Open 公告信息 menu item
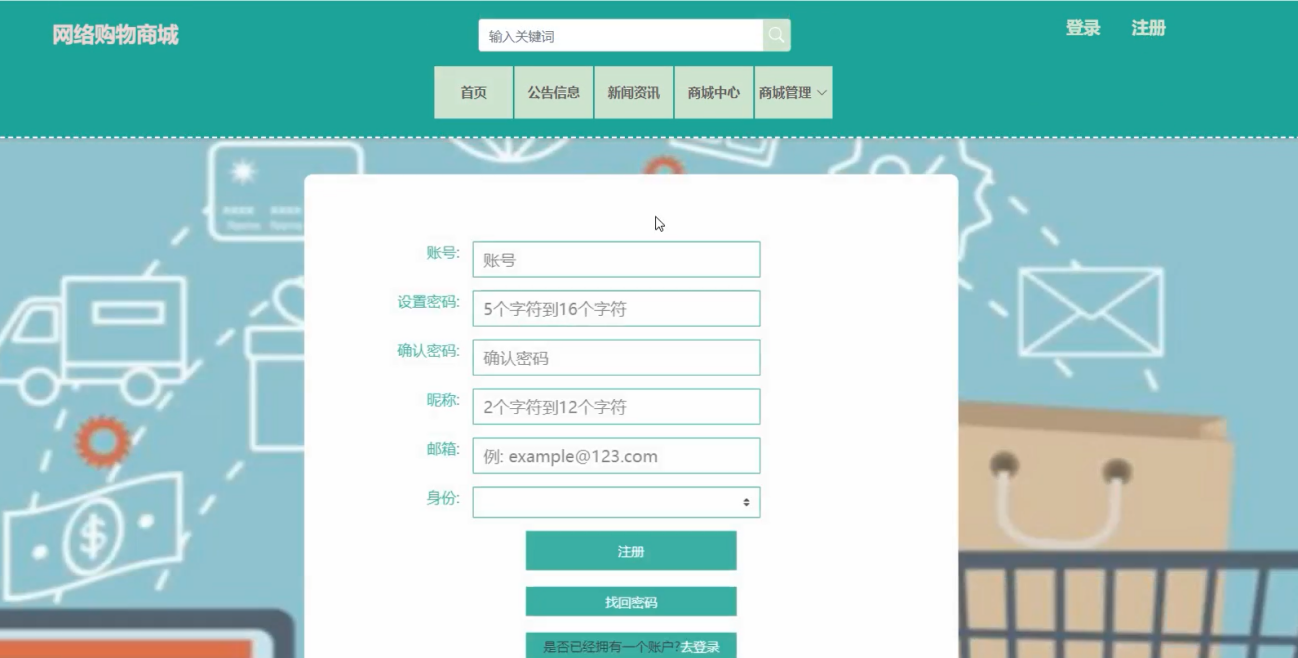The height and width of the screenshot is (658, 1298). point(554,93)
